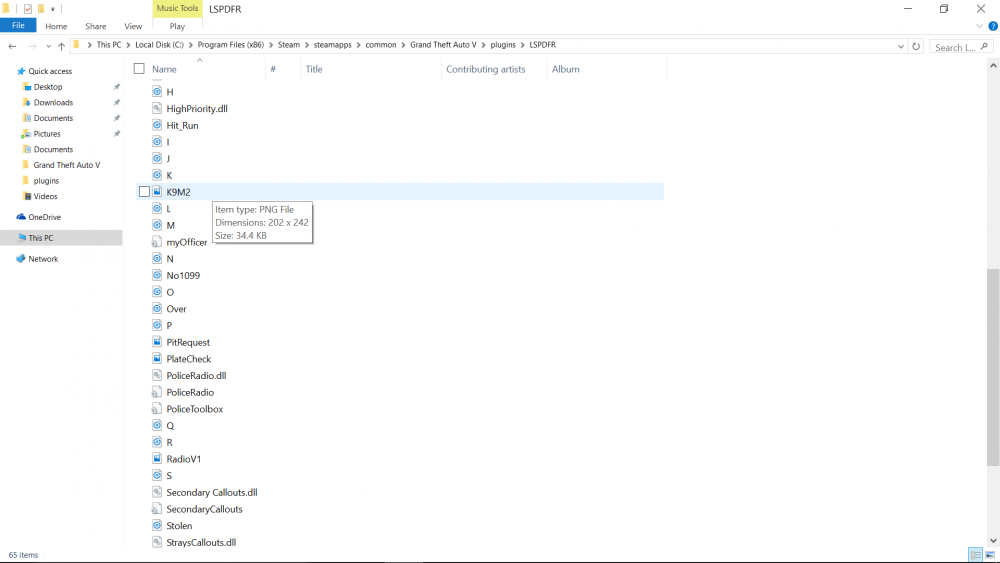This screenshot has height=563, width=1000.
Task: Go up one folder level
Action: pyautogui.click(x=61, y=46)
